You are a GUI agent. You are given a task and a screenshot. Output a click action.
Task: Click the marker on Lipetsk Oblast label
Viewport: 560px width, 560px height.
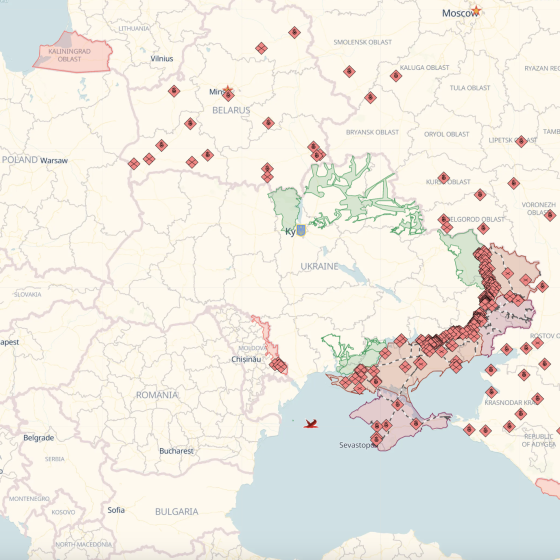point(521,141)
